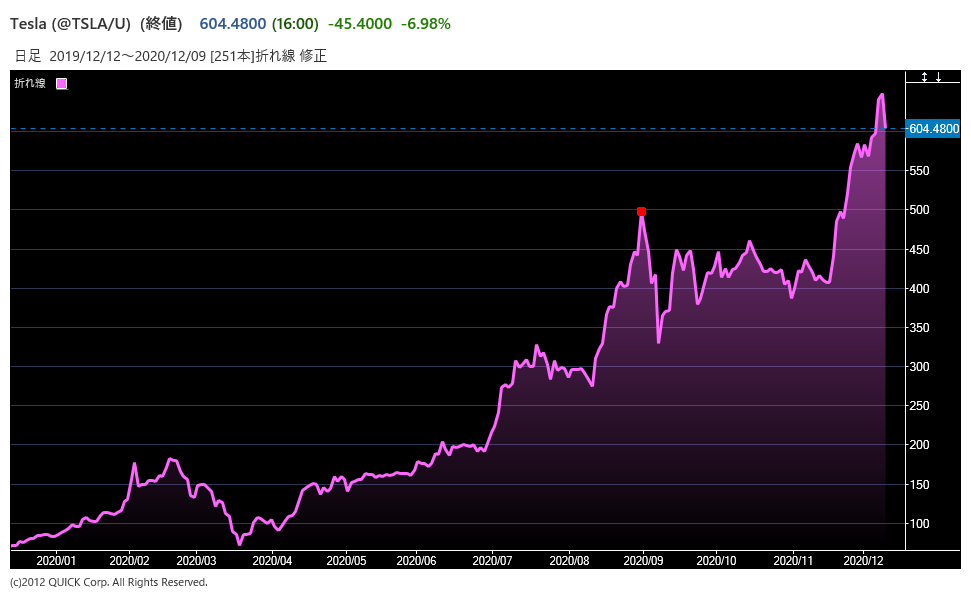
Task: Click the 250 price axis label
Action: [920, 406]
